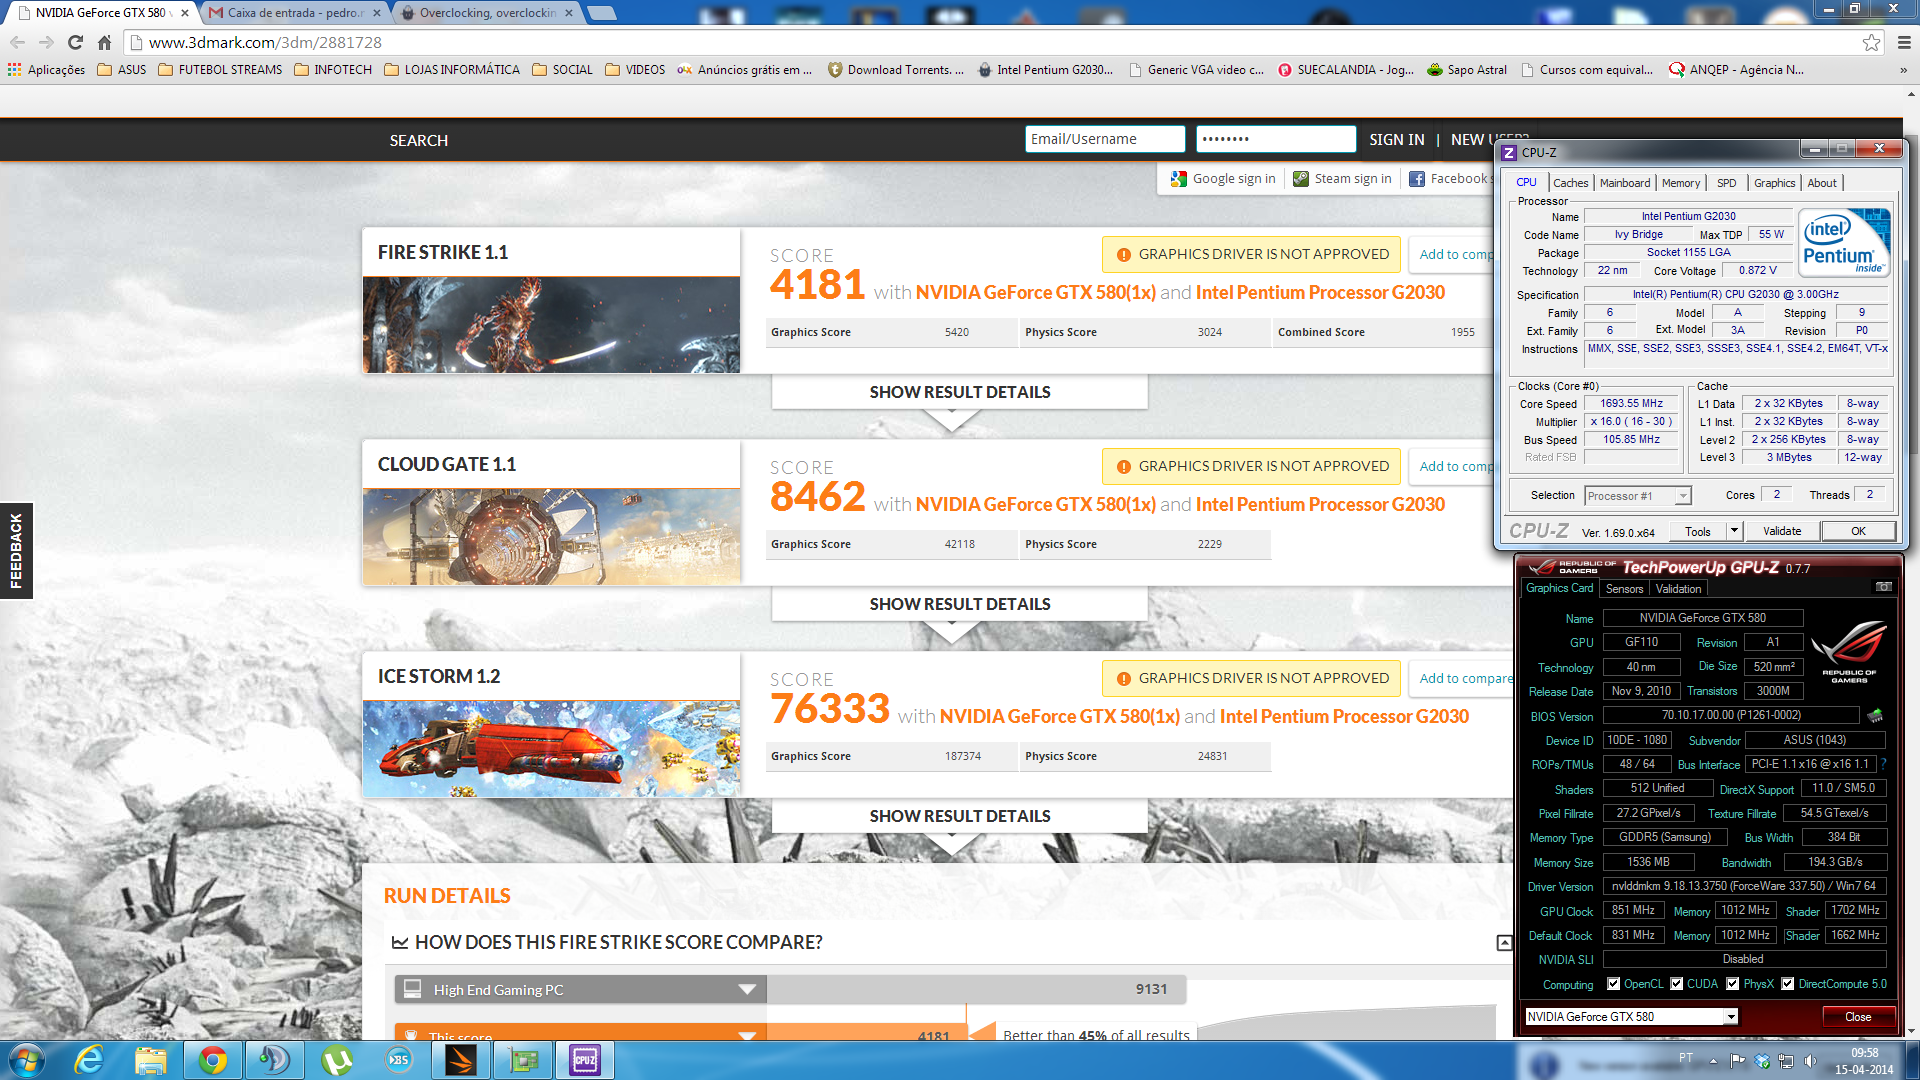Click Google sign in button

tap(1224, 179)
